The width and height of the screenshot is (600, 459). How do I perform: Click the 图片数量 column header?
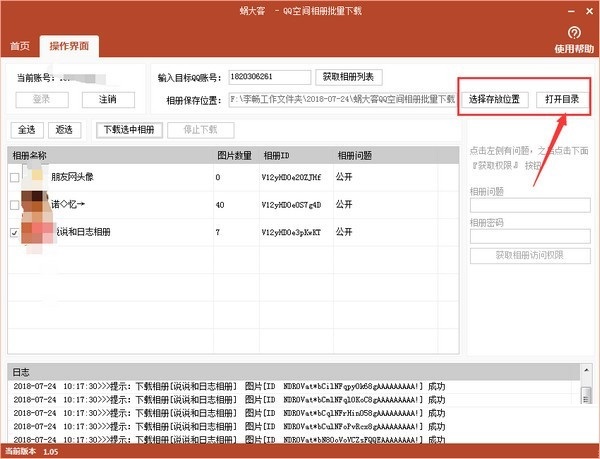tap(236, 156)
